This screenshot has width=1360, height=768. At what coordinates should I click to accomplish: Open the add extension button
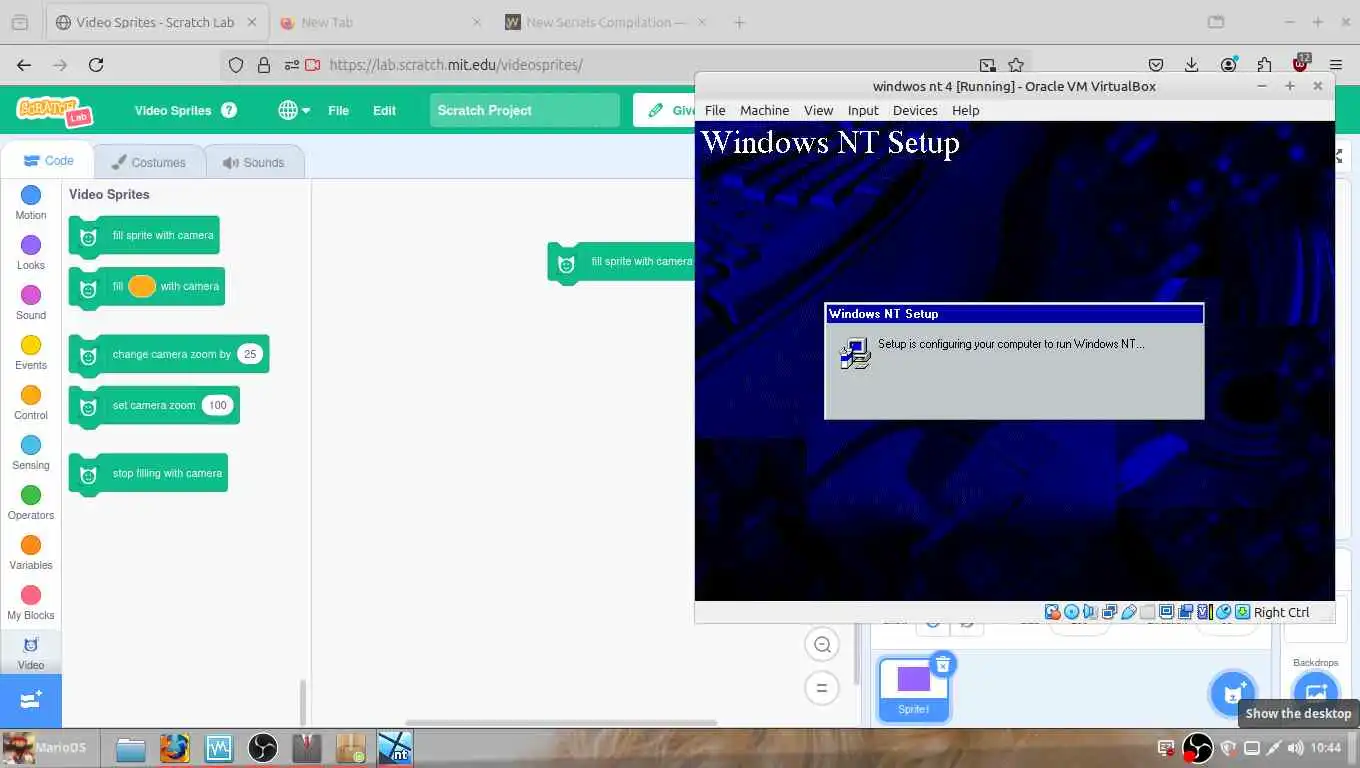[x=31, y=701]
